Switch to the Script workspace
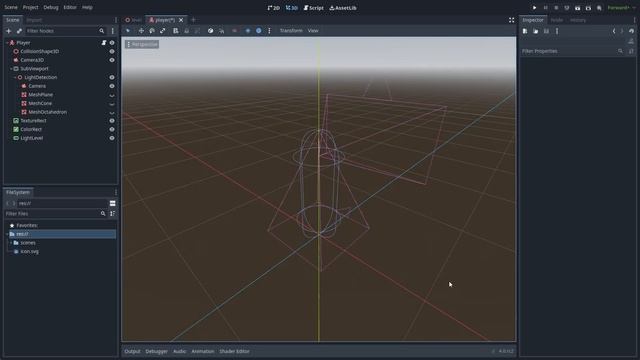640x360 pixels. pyautogui.click(x=313, y=8)
